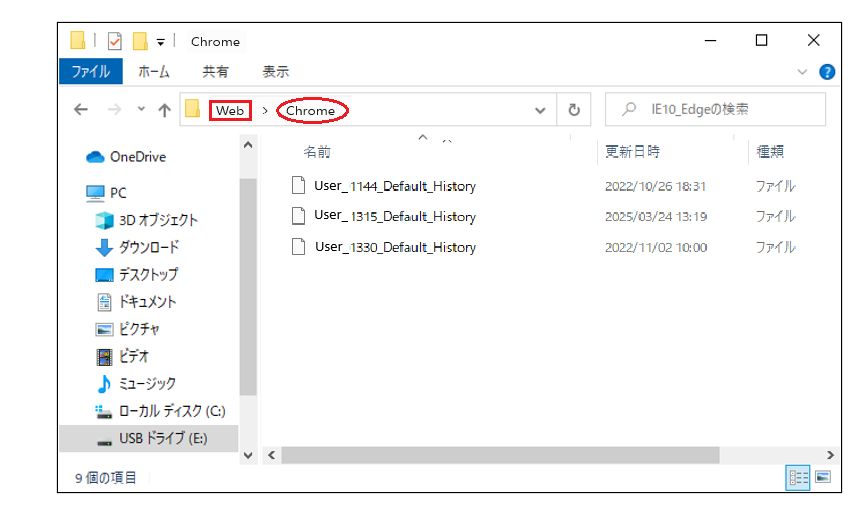Click the date 2022/11/02 10:00
This screenshot has width=860, height=507.
656,247
